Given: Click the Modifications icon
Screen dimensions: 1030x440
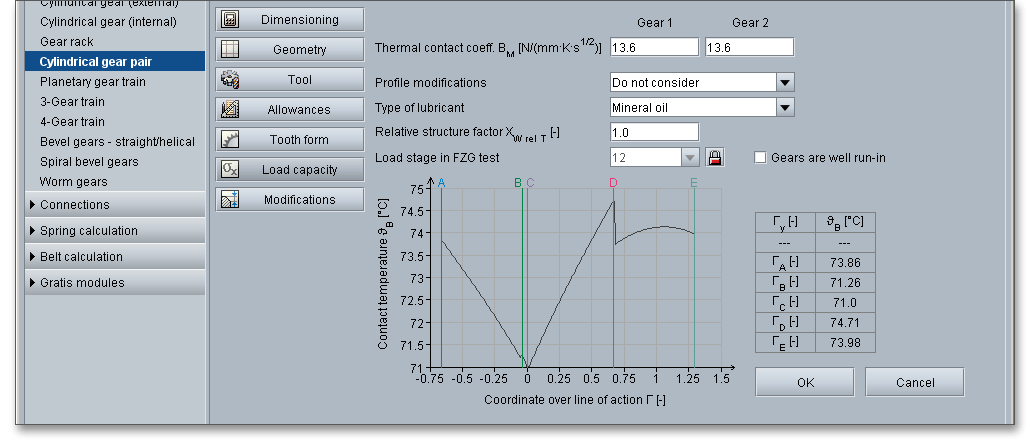Looking at the screenshot, I should pos(229,199).
